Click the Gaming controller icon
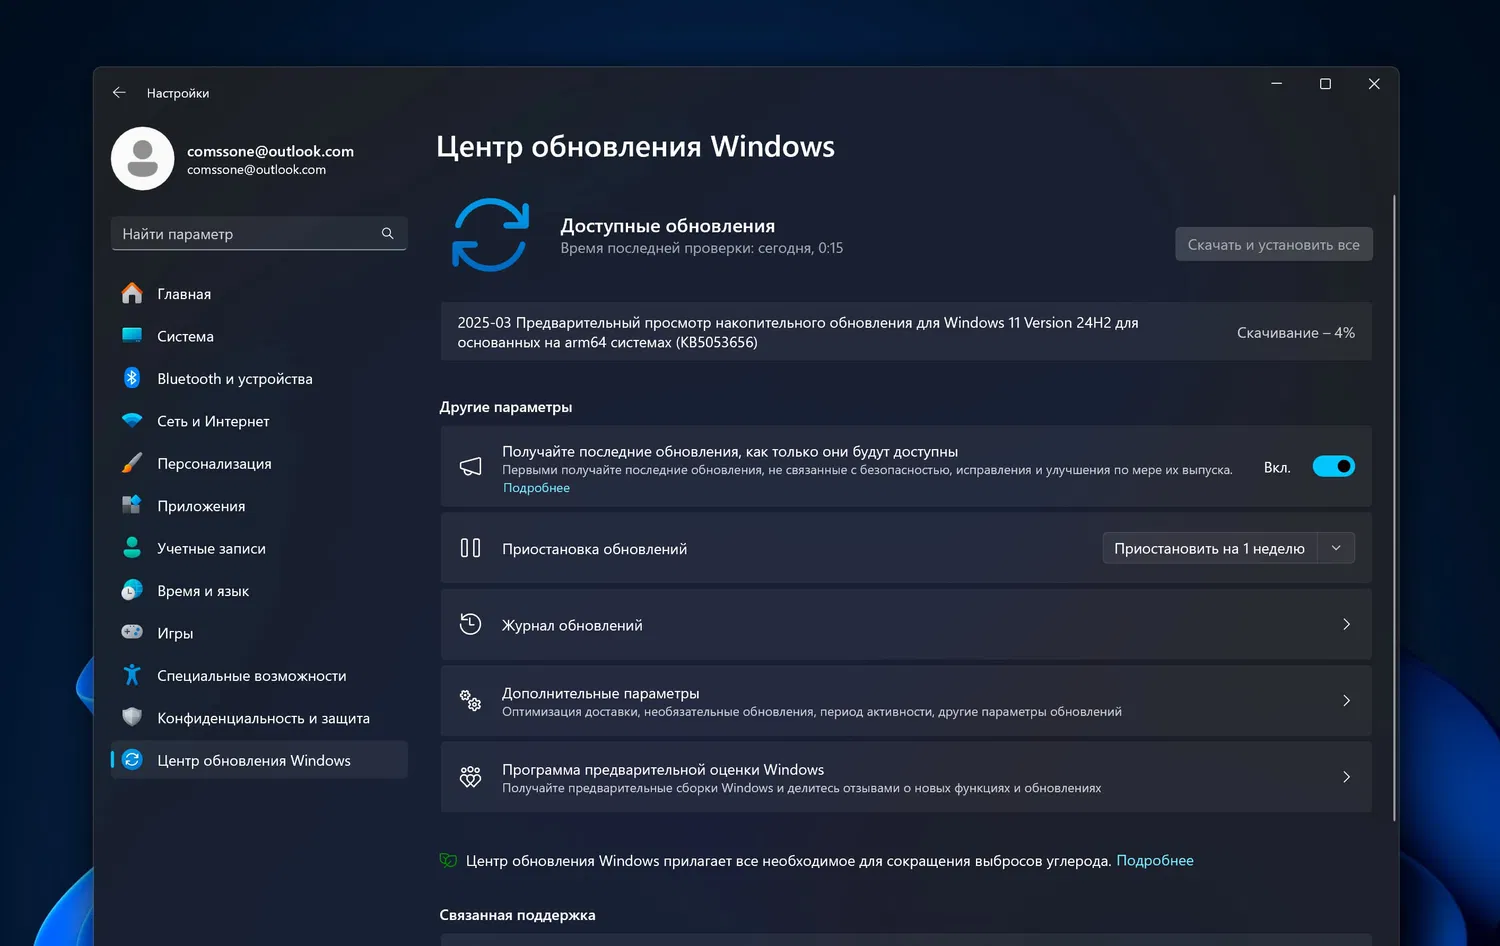Viewport: 1500px width, 946px height. click(132, 632)
